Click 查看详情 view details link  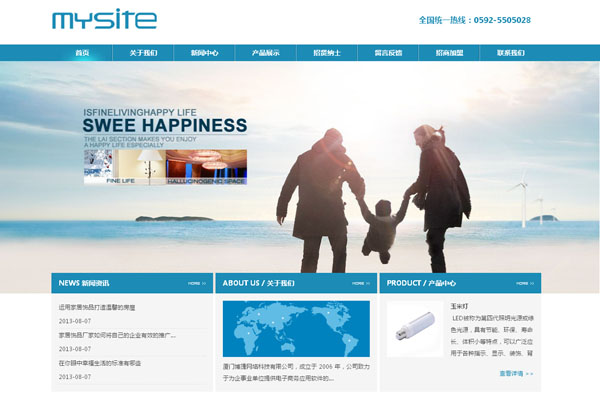[516, 373]
